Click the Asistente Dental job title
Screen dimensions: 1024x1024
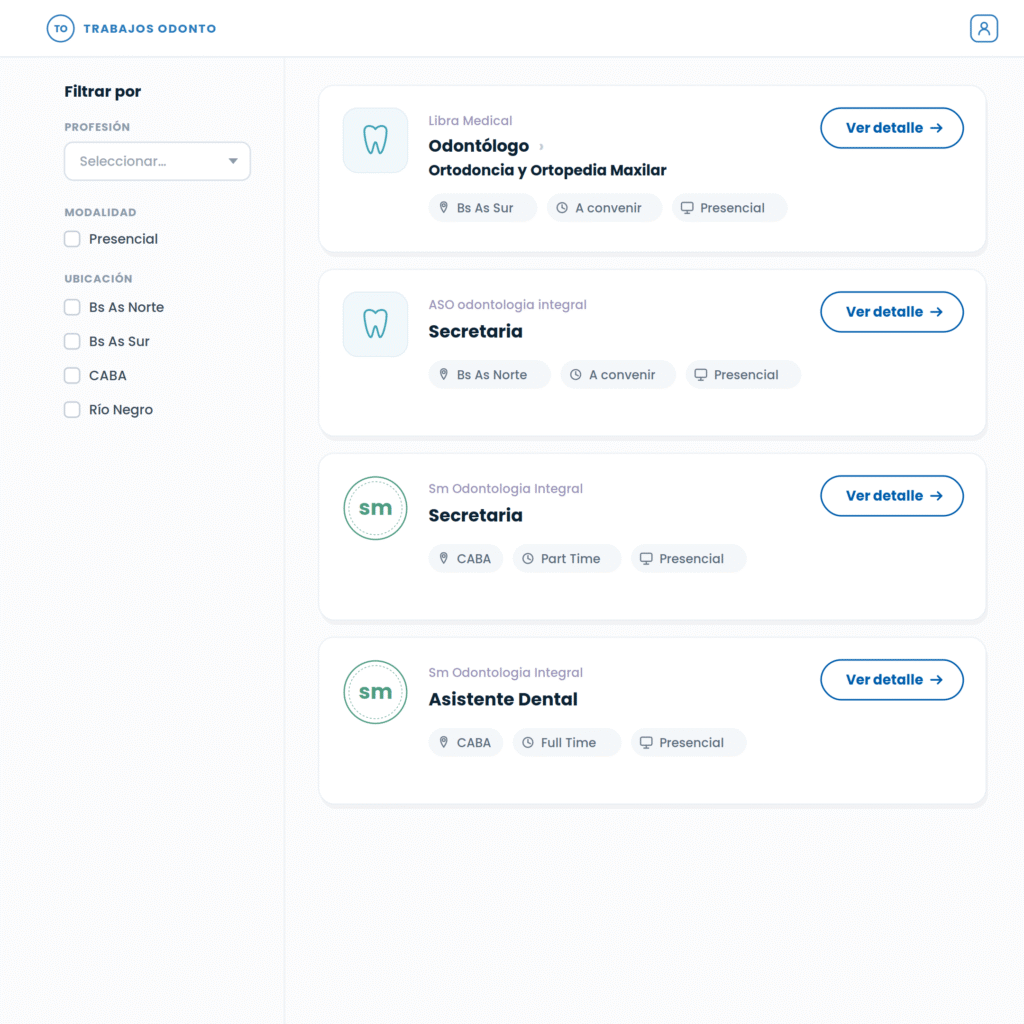coord(503,699)
